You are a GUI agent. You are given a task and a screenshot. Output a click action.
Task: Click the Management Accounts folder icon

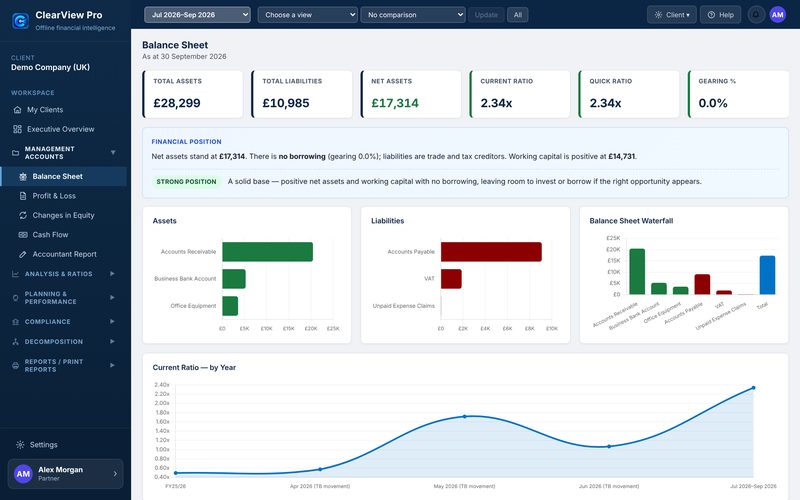pos(15,153)
